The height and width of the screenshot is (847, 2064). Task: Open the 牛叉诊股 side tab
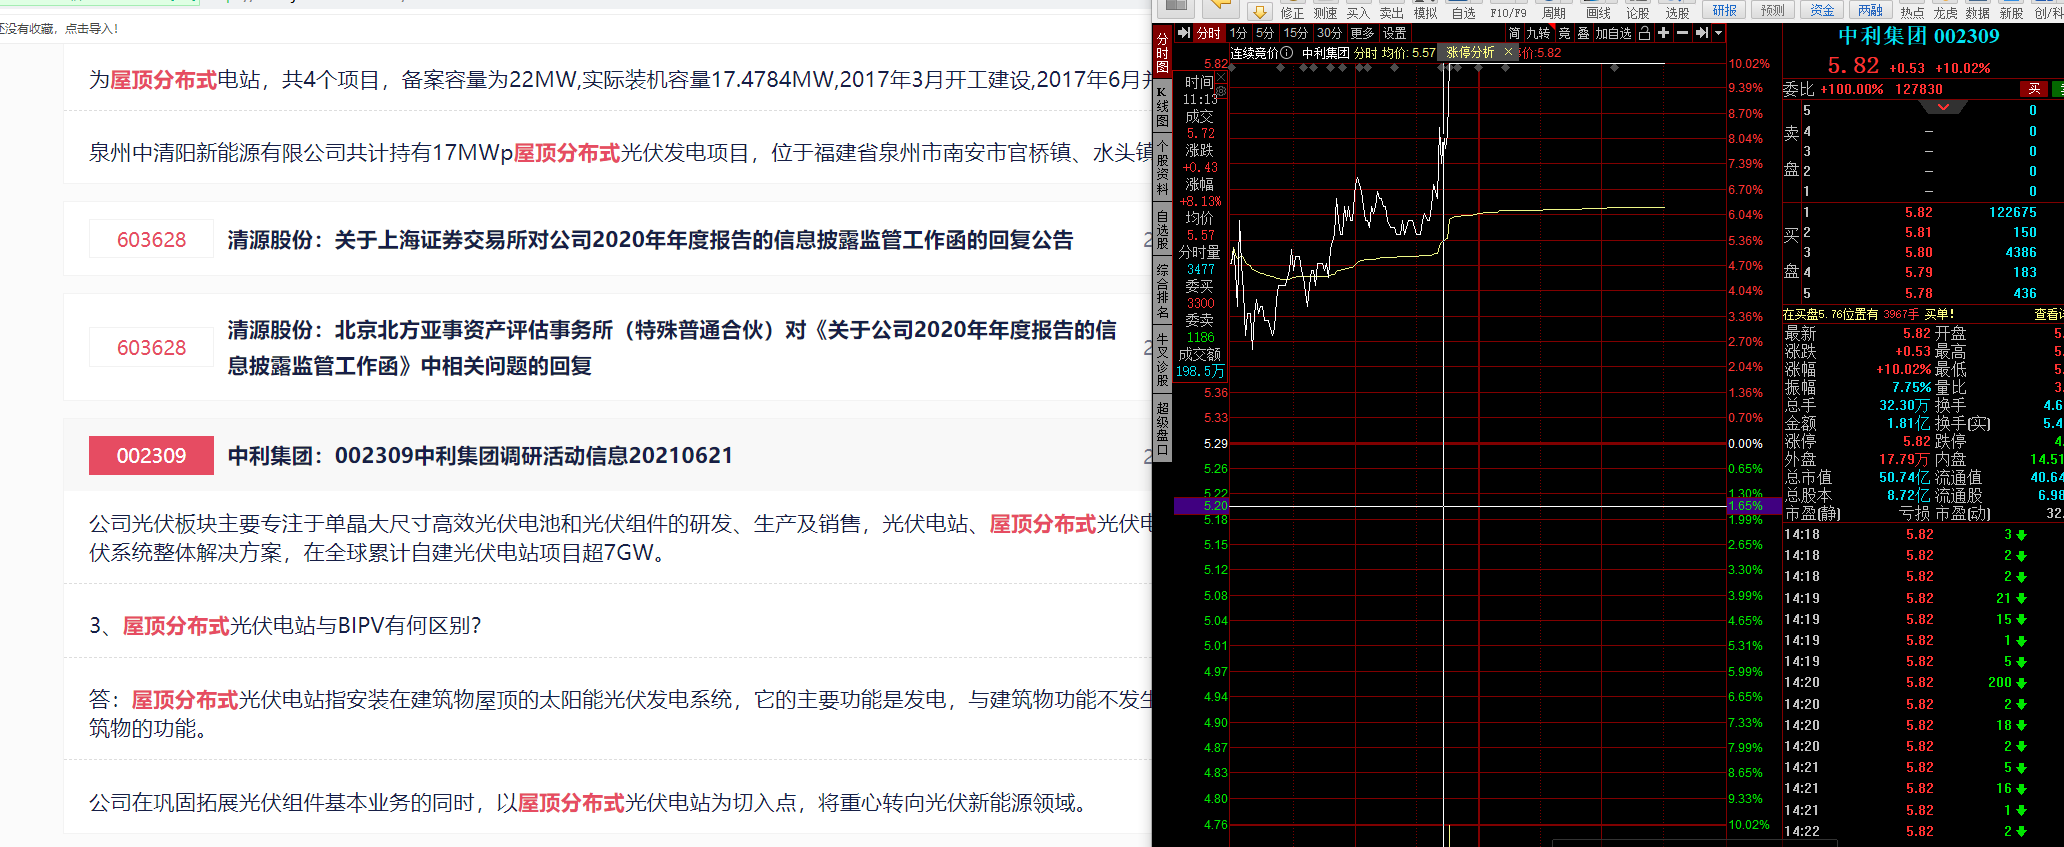coord(1162,360)
